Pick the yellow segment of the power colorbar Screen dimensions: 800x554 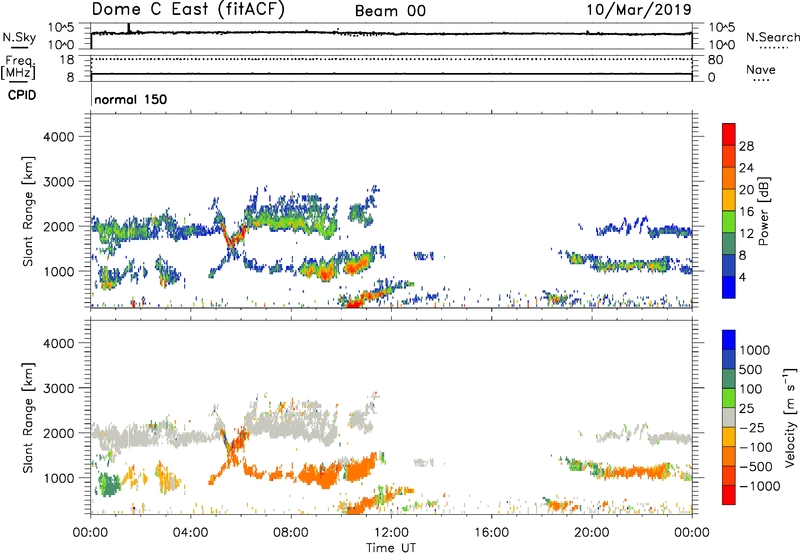pyautogui.click(x=729, y=200)
